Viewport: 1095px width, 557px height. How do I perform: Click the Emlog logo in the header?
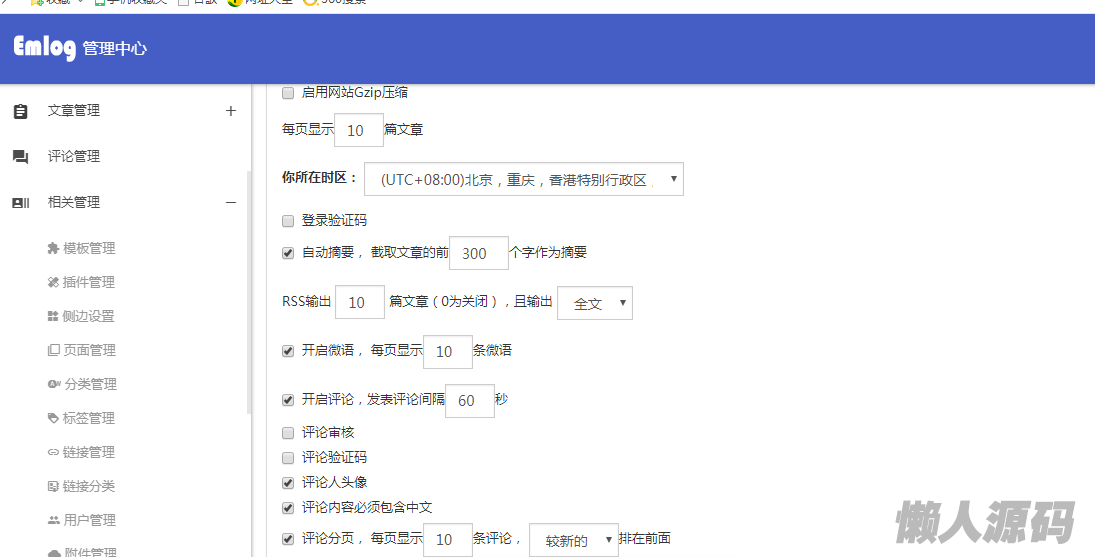pos(45,47)
